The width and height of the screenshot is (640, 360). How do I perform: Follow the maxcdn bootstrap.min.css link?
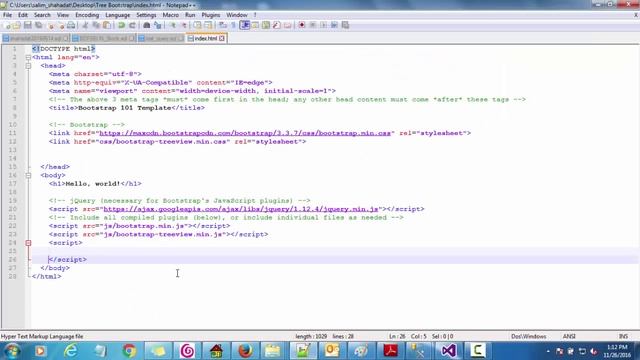245,133
